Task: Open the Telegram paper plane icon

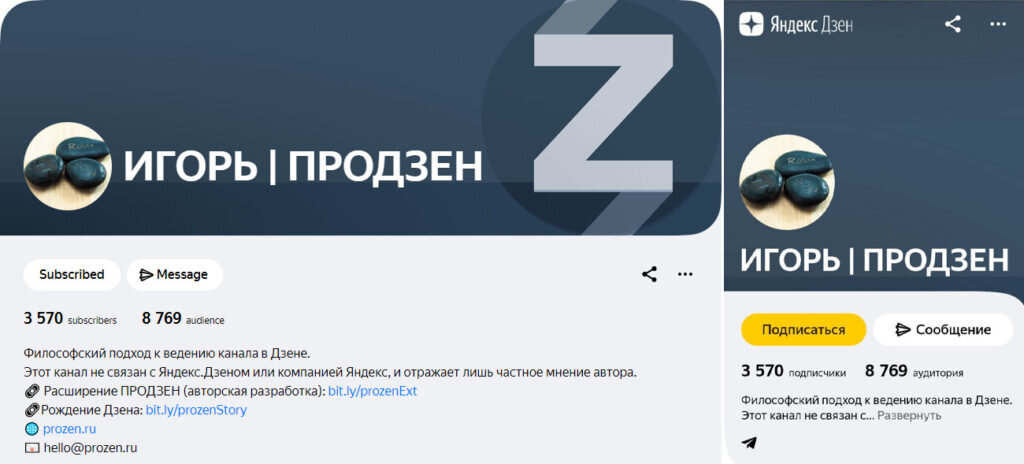Action: pos(749,442)
